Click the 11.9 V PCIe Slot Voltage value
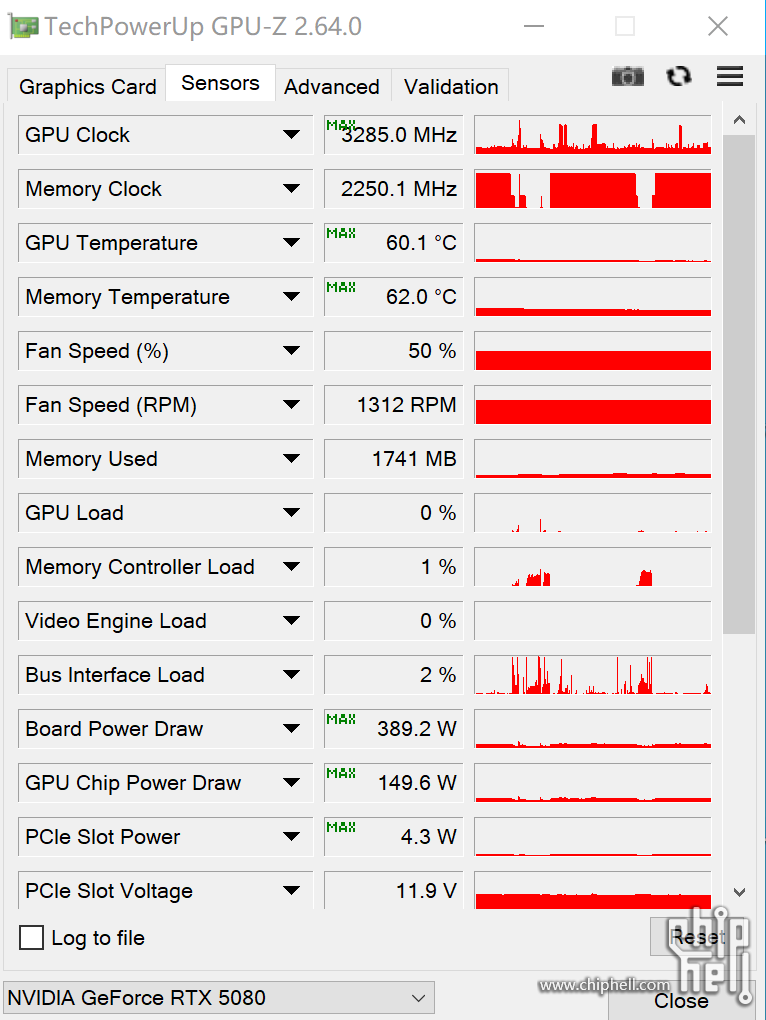 click(393, 891)
